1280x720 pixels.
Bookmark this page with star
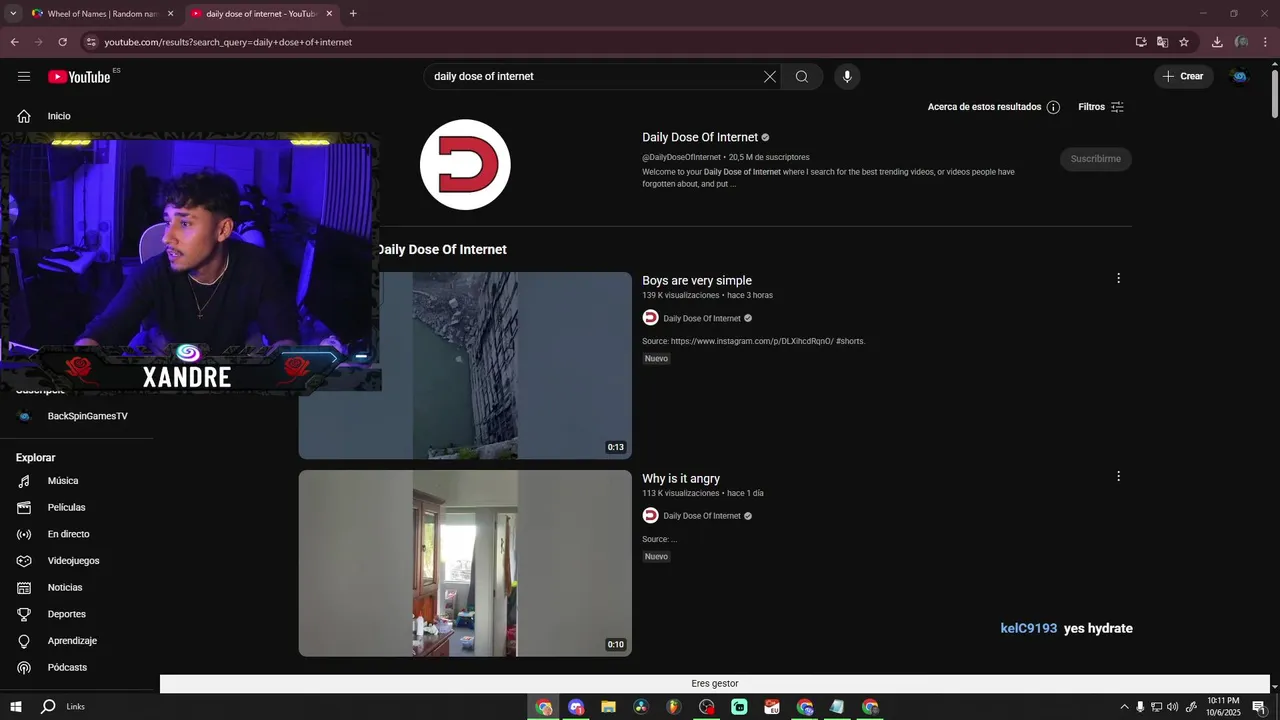[x=1184, y=42]
